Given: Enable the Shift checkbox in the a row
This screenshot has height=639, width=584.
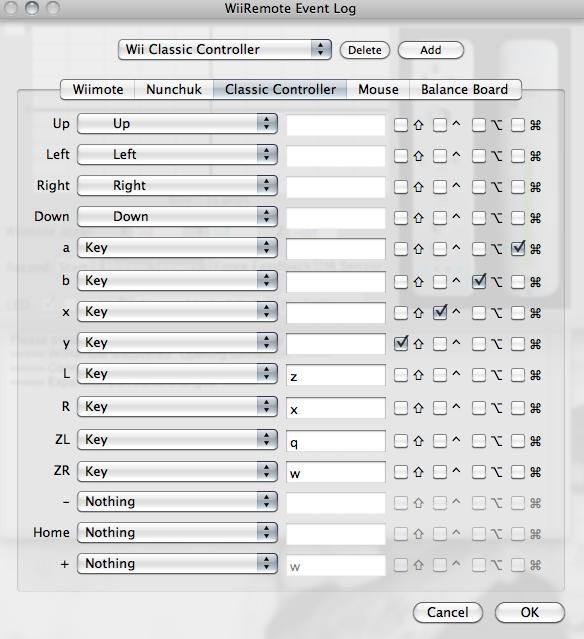Looking at the screenshot, I should click(401, 249).
